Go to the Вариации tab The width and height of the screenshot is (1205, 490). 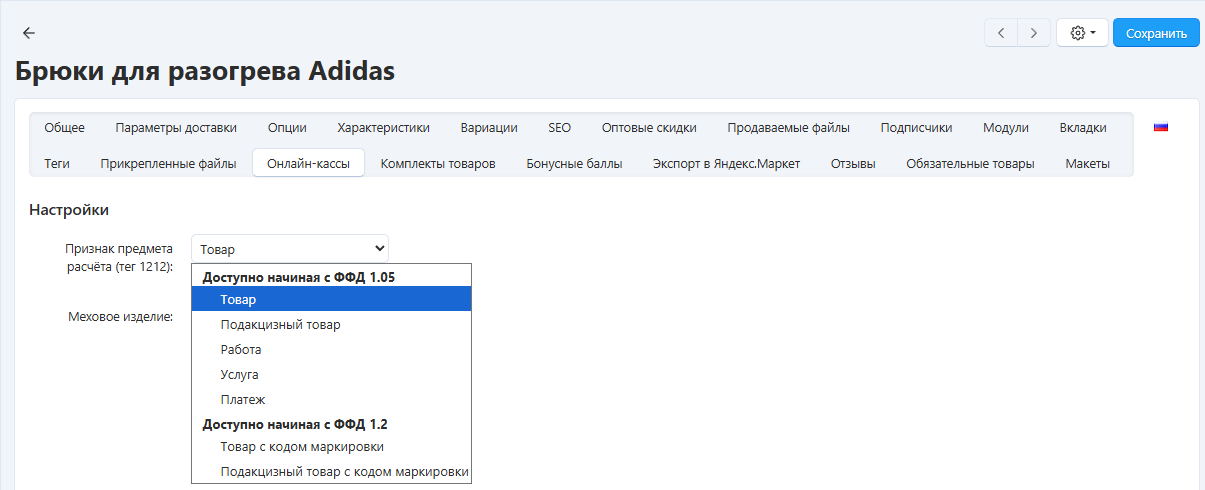point(489,127)
